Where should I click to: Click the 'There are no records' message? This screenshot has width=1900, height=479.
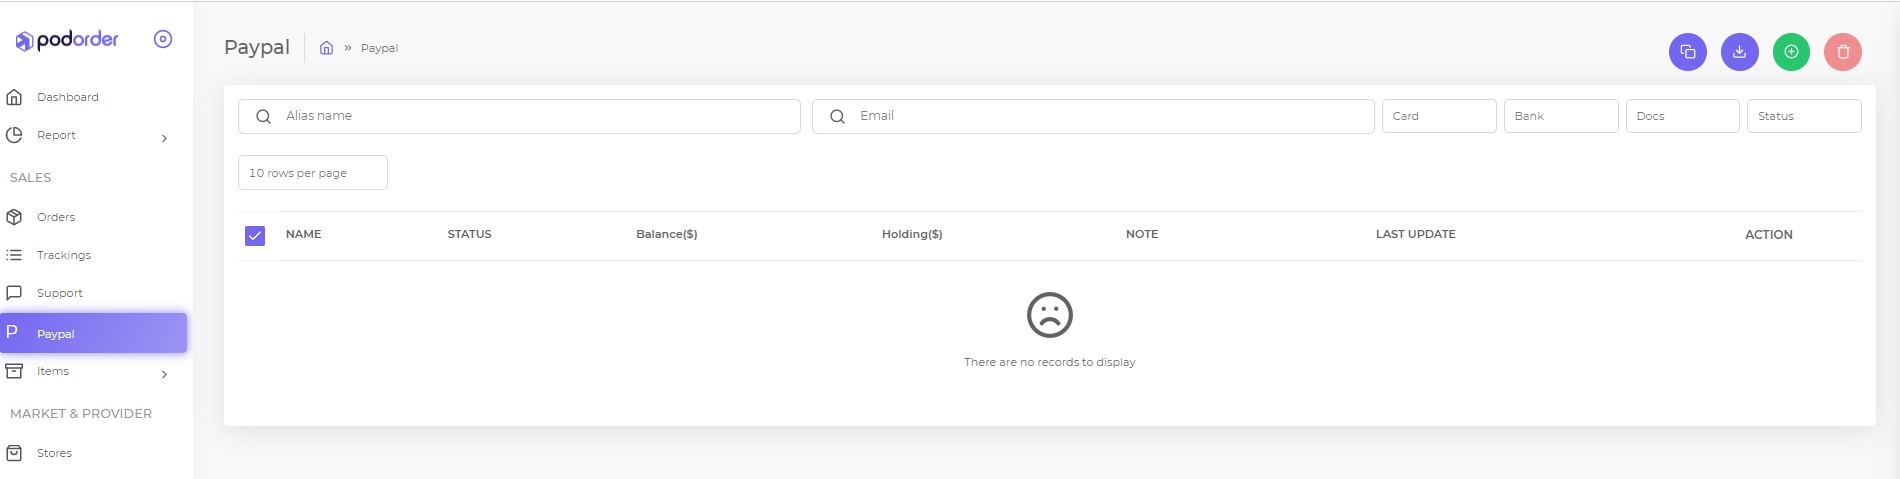click(1050, 362)
